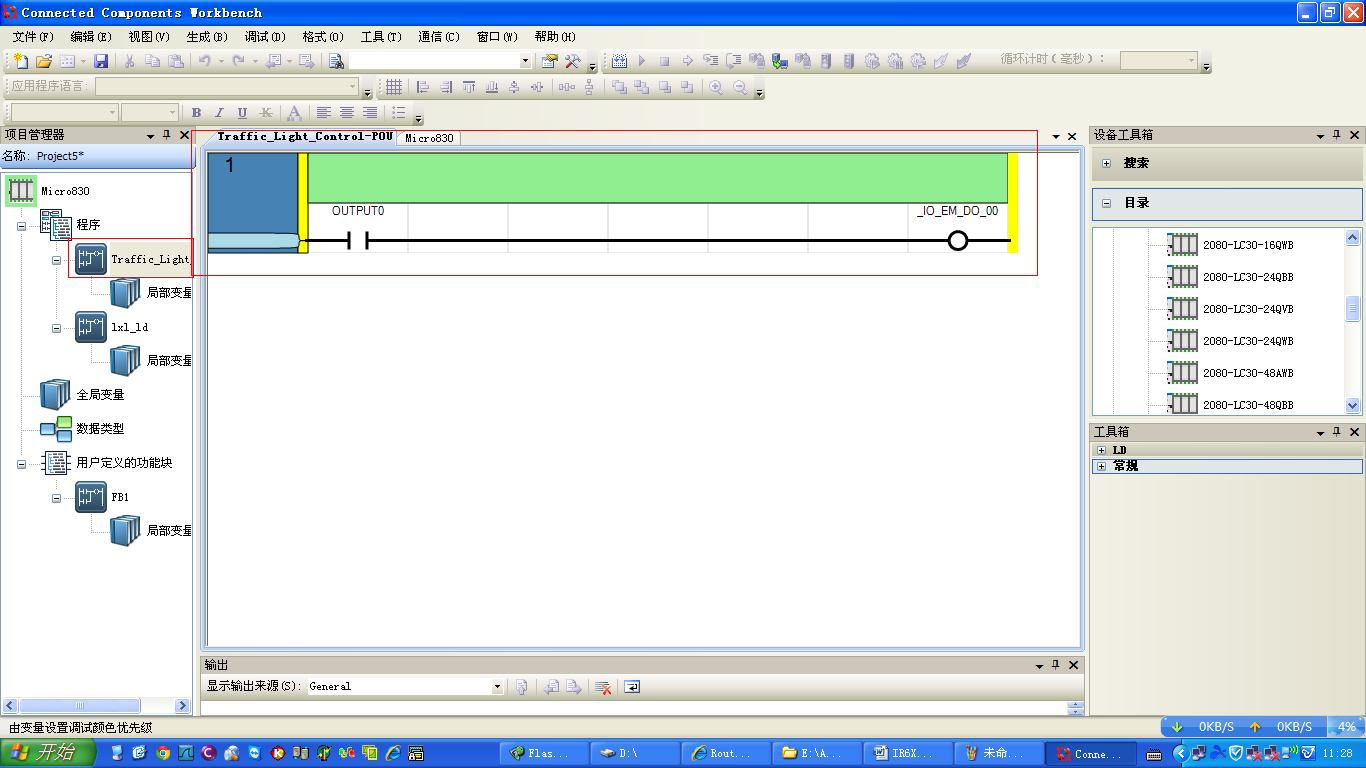Click the output coil _IO_EM_DO_00
Viewport: 1366px width, 768px height.
[957, 241]
